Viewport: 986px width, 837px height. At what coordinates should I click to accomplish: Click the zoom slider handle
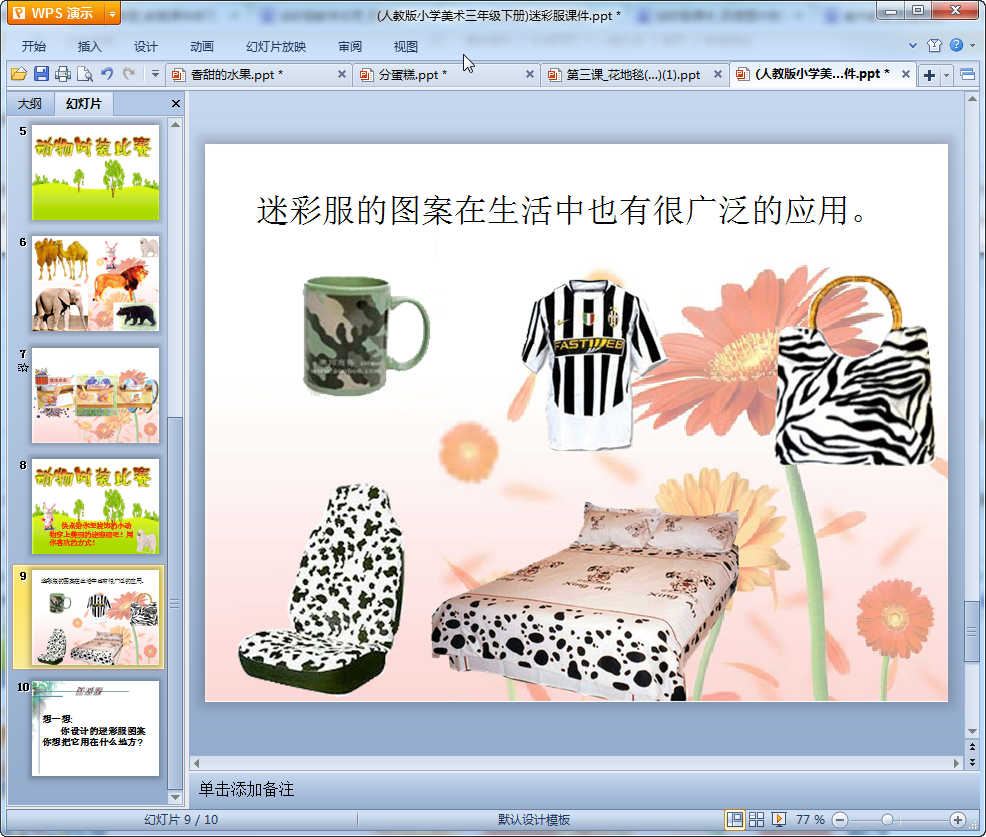pos(886,820)
